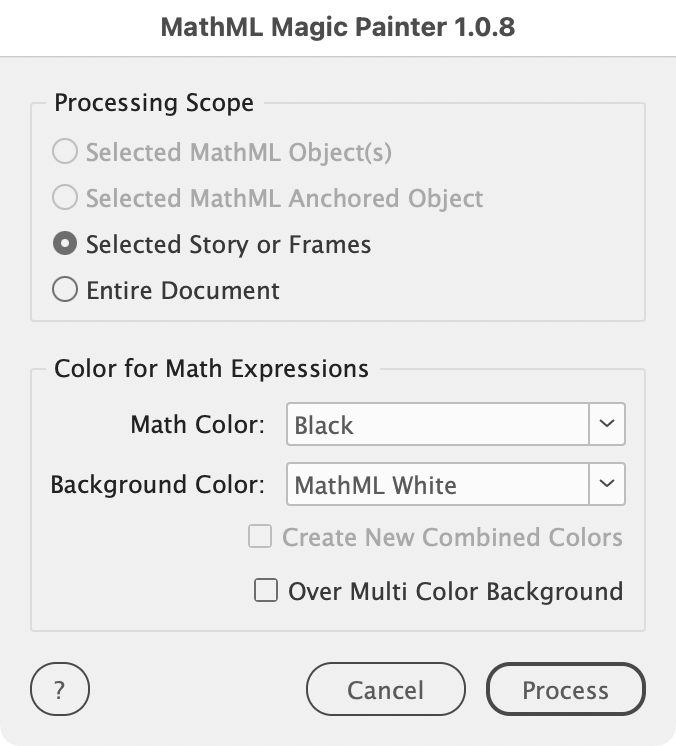Open the Math Color combo box showing Black

[x=438, y=425]
